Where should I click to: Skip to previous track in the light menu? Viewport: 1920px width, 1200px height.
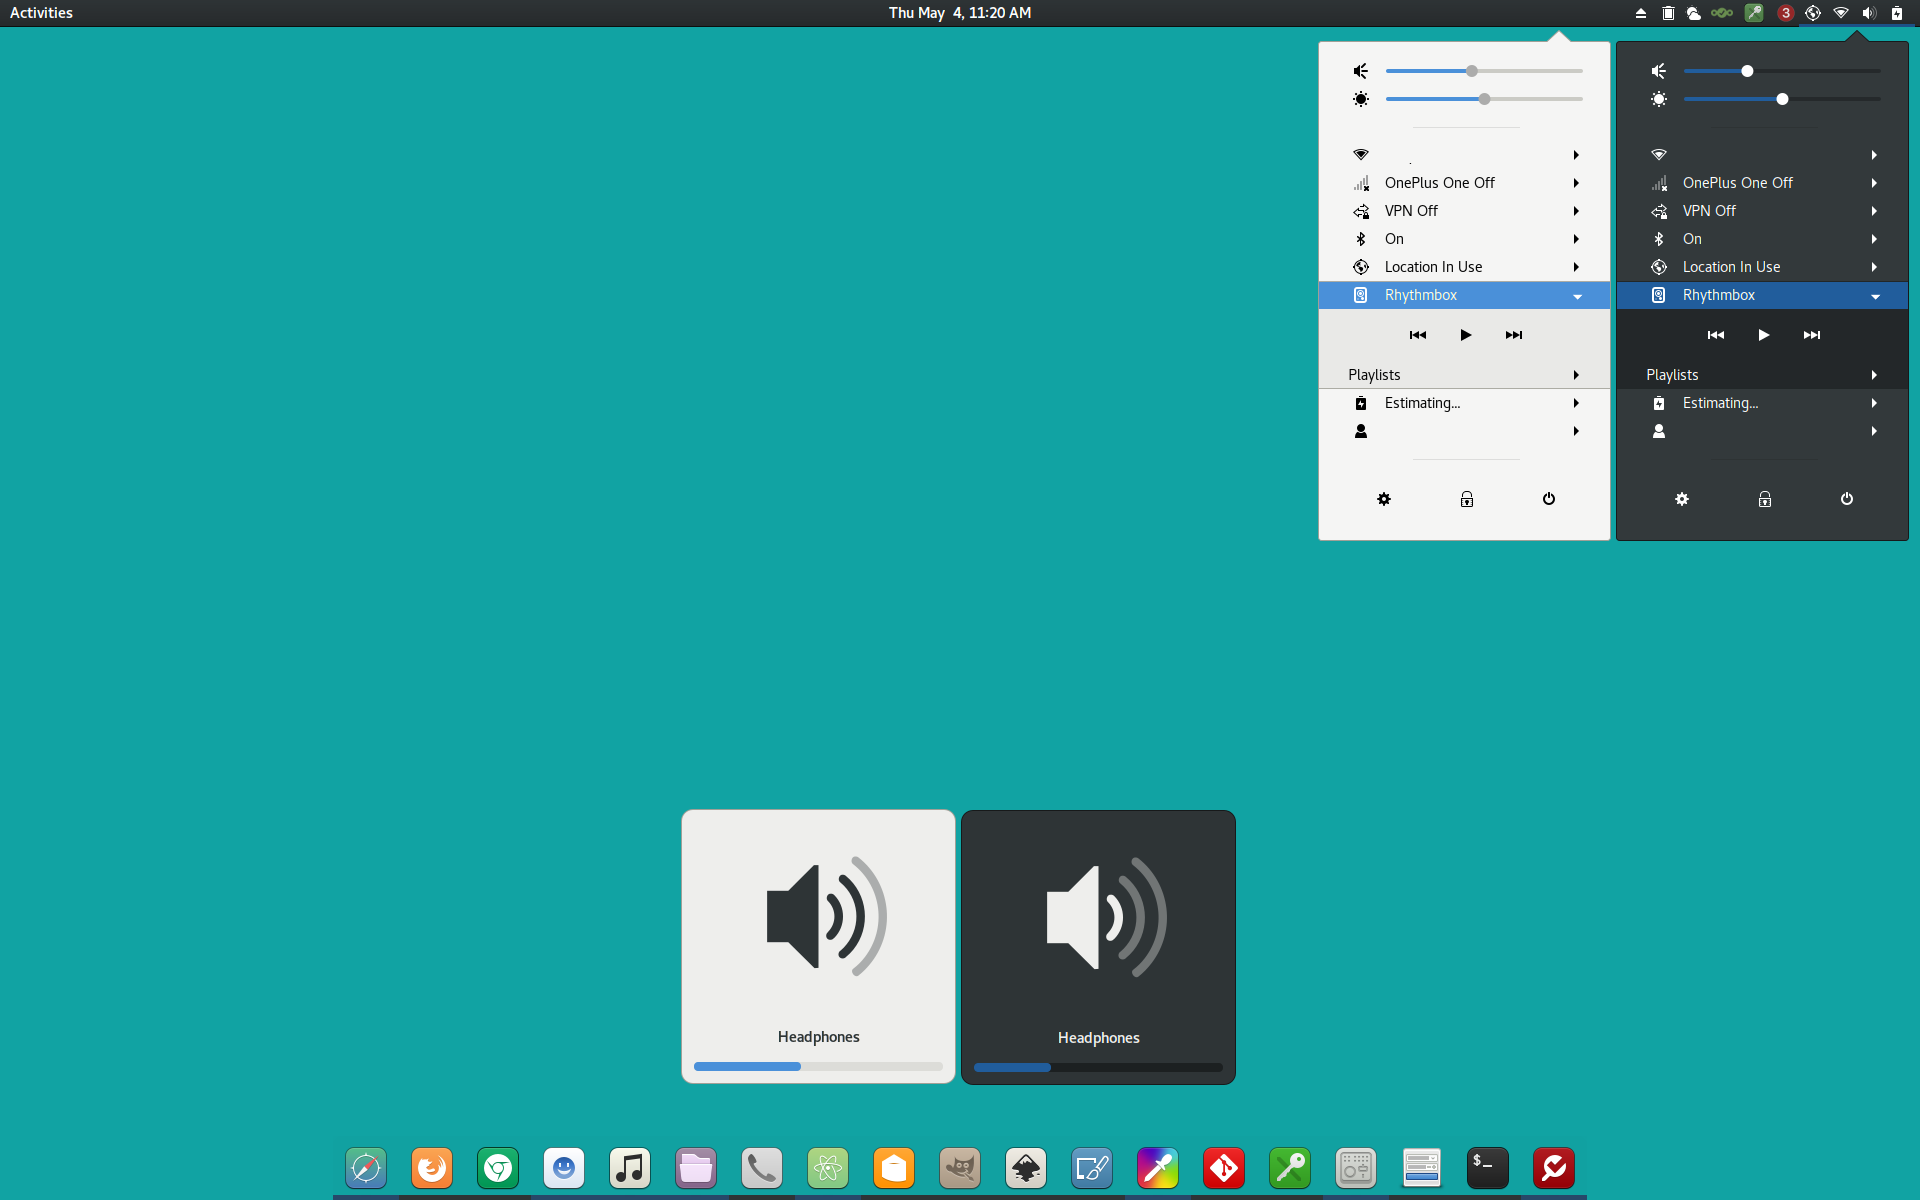pyautogui.click(x=1418, y=335)
